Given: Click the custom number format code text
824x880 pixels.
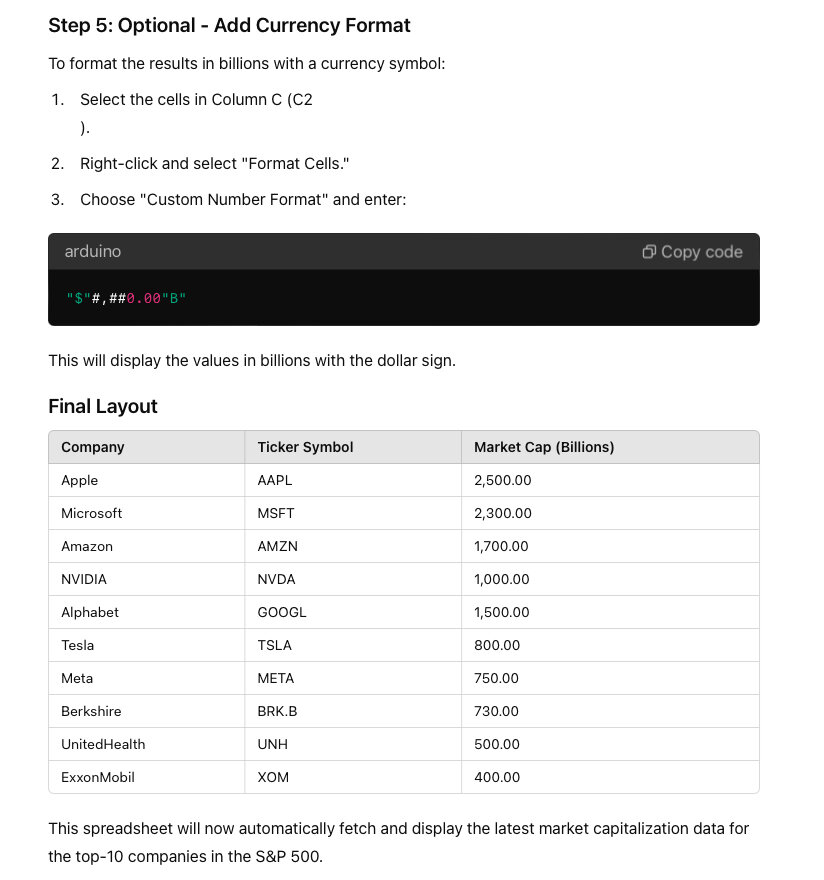Looking at the screenshot, I should pos(126,297).
